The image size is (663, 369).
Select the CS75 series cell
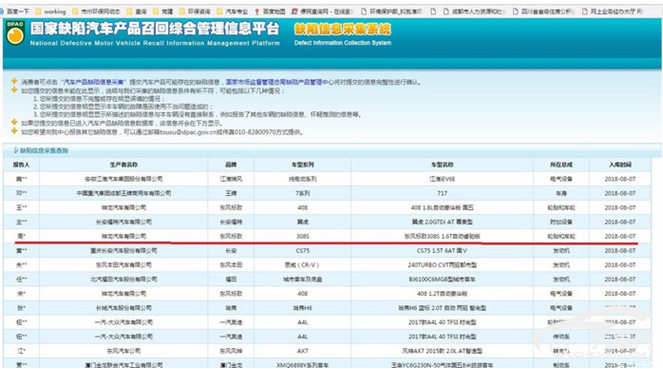[302, 251]
